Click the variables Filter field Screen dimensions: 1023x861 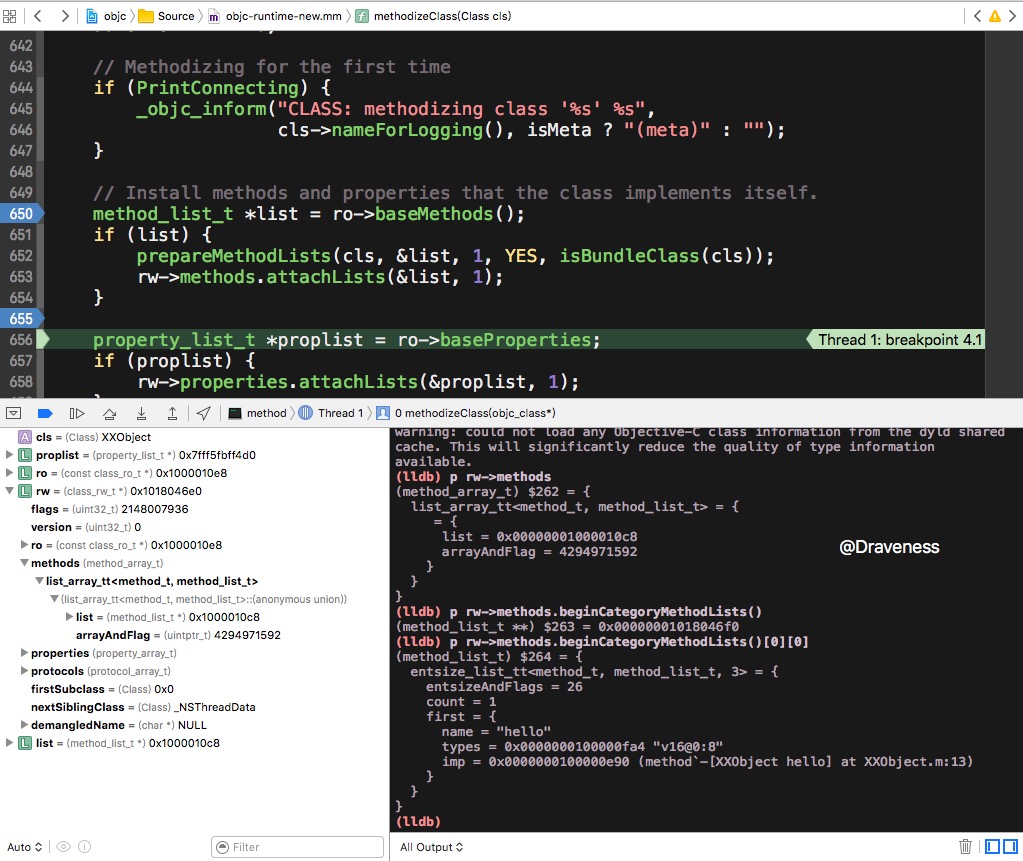(298, 847)
